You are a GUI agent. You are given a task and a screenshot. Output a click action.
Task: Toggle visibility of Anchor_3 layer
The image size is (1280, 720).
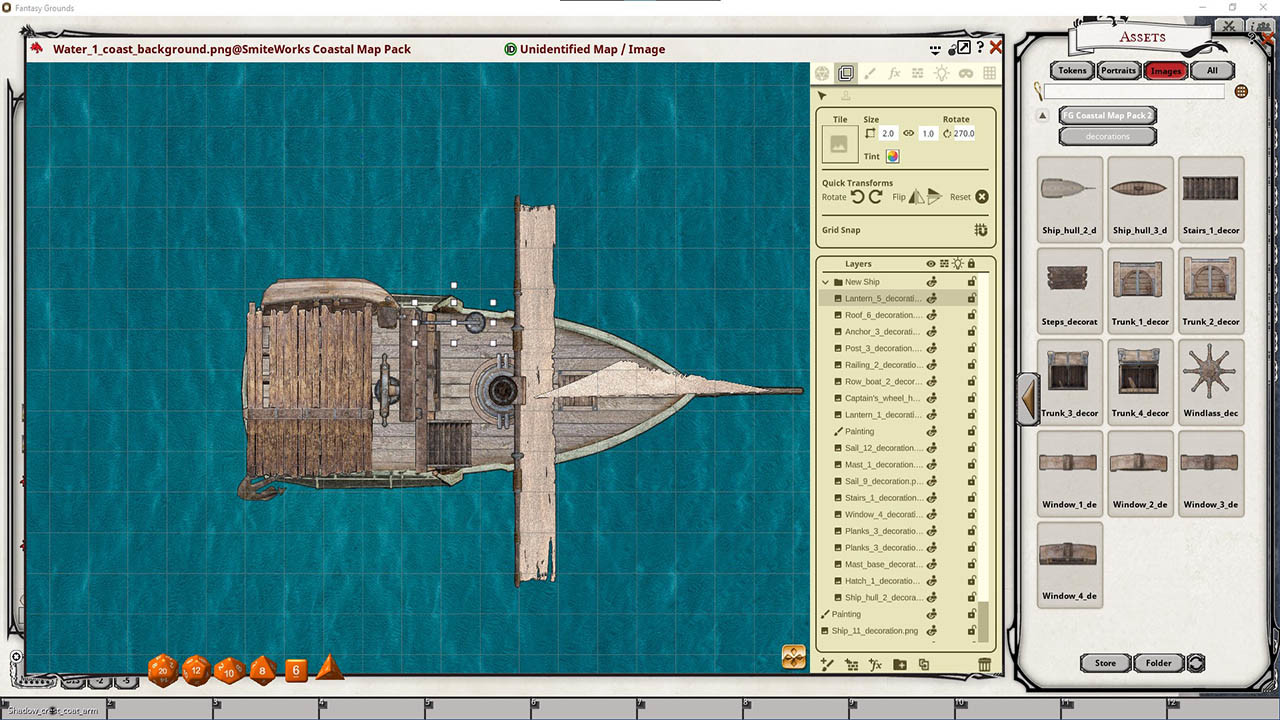coord(932,332)
